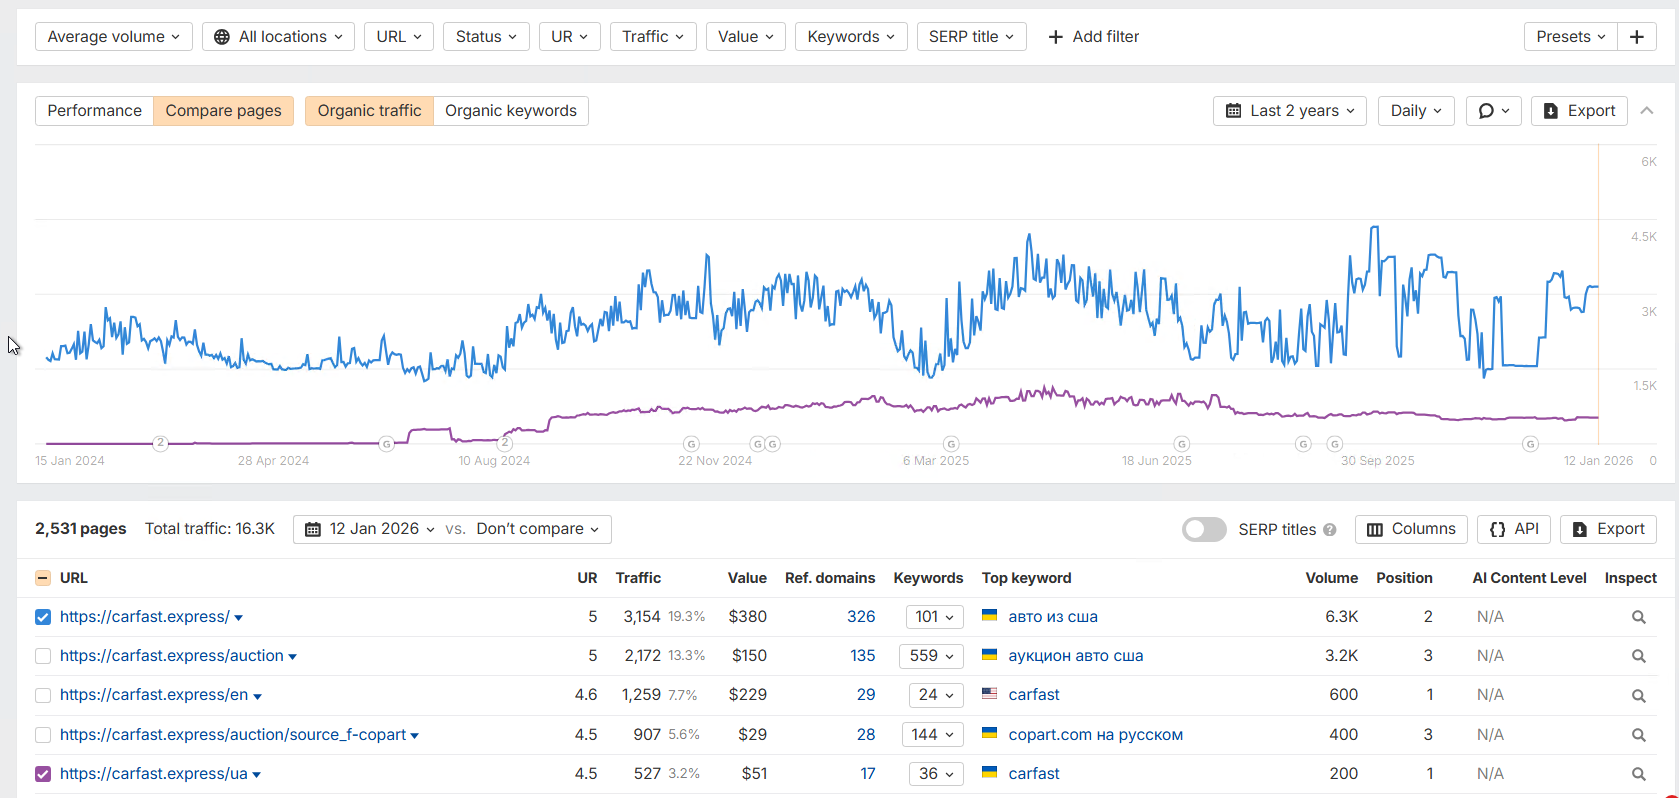The image size is (1679, 798).
Task: Open the chart annotations comment icon
Action: coord(1493,111)
